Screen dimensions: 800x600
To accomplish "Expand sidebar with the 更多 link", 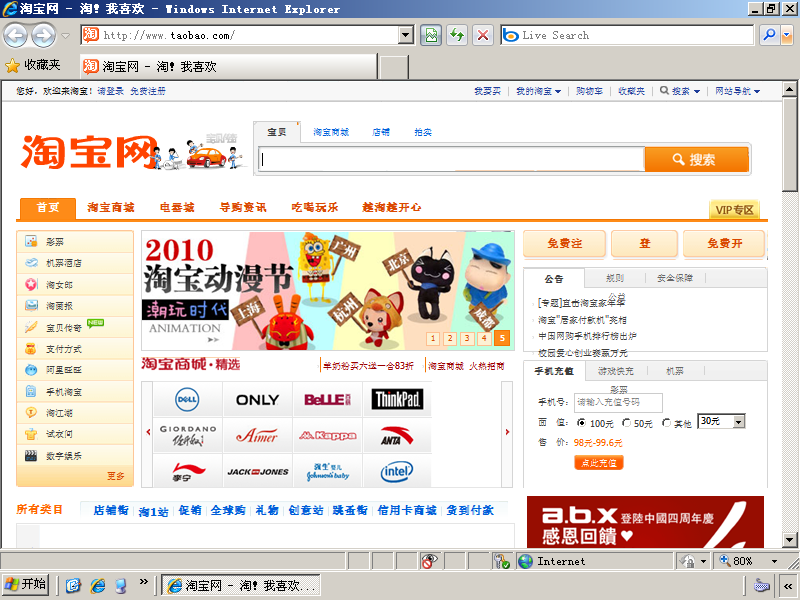I will coord(116,476).
